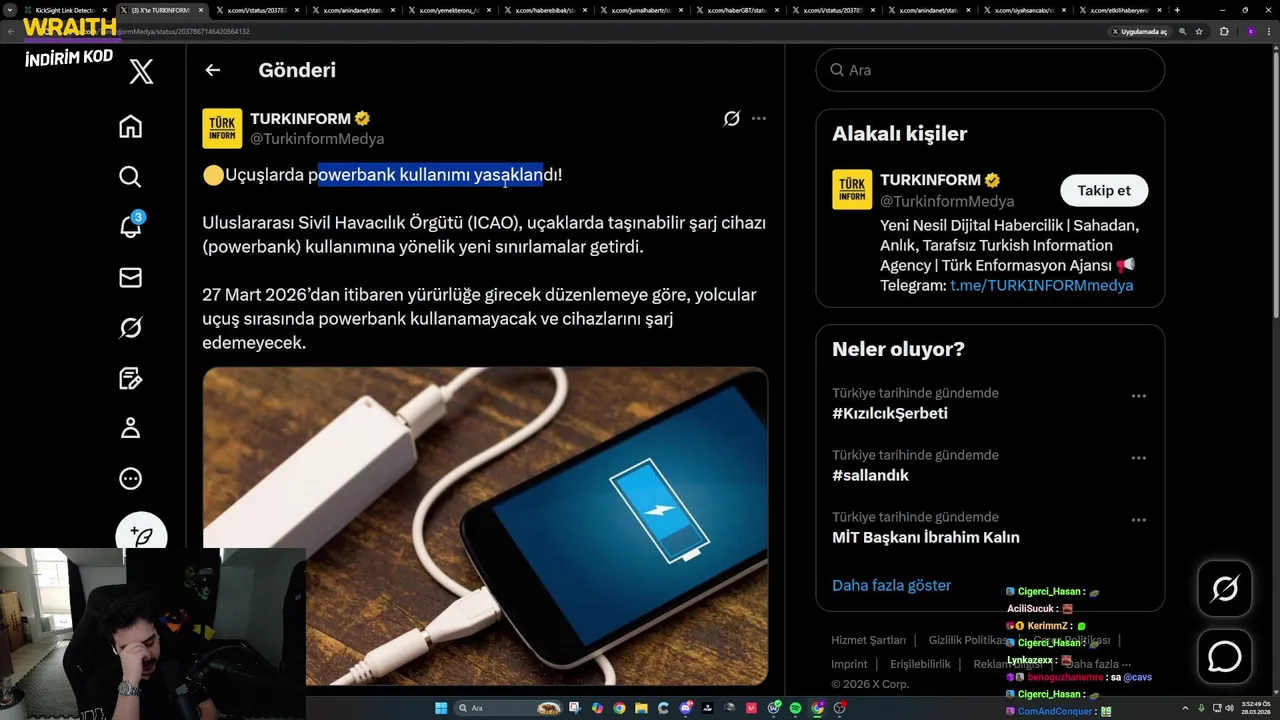Open Discord from the taskbar
The image size is (1280, 720).
click(x=686, y=708)
